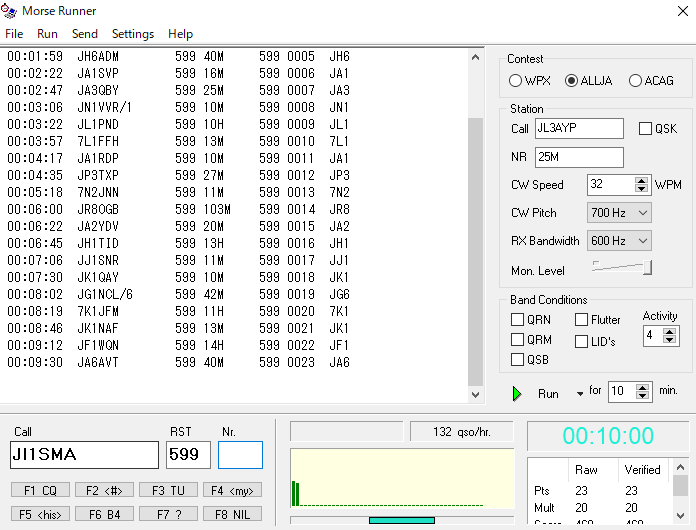Expand the Run mode dropdown arrow
Image resolution: width=696 pixels, height=530 pixels.
tap(580, 394)
